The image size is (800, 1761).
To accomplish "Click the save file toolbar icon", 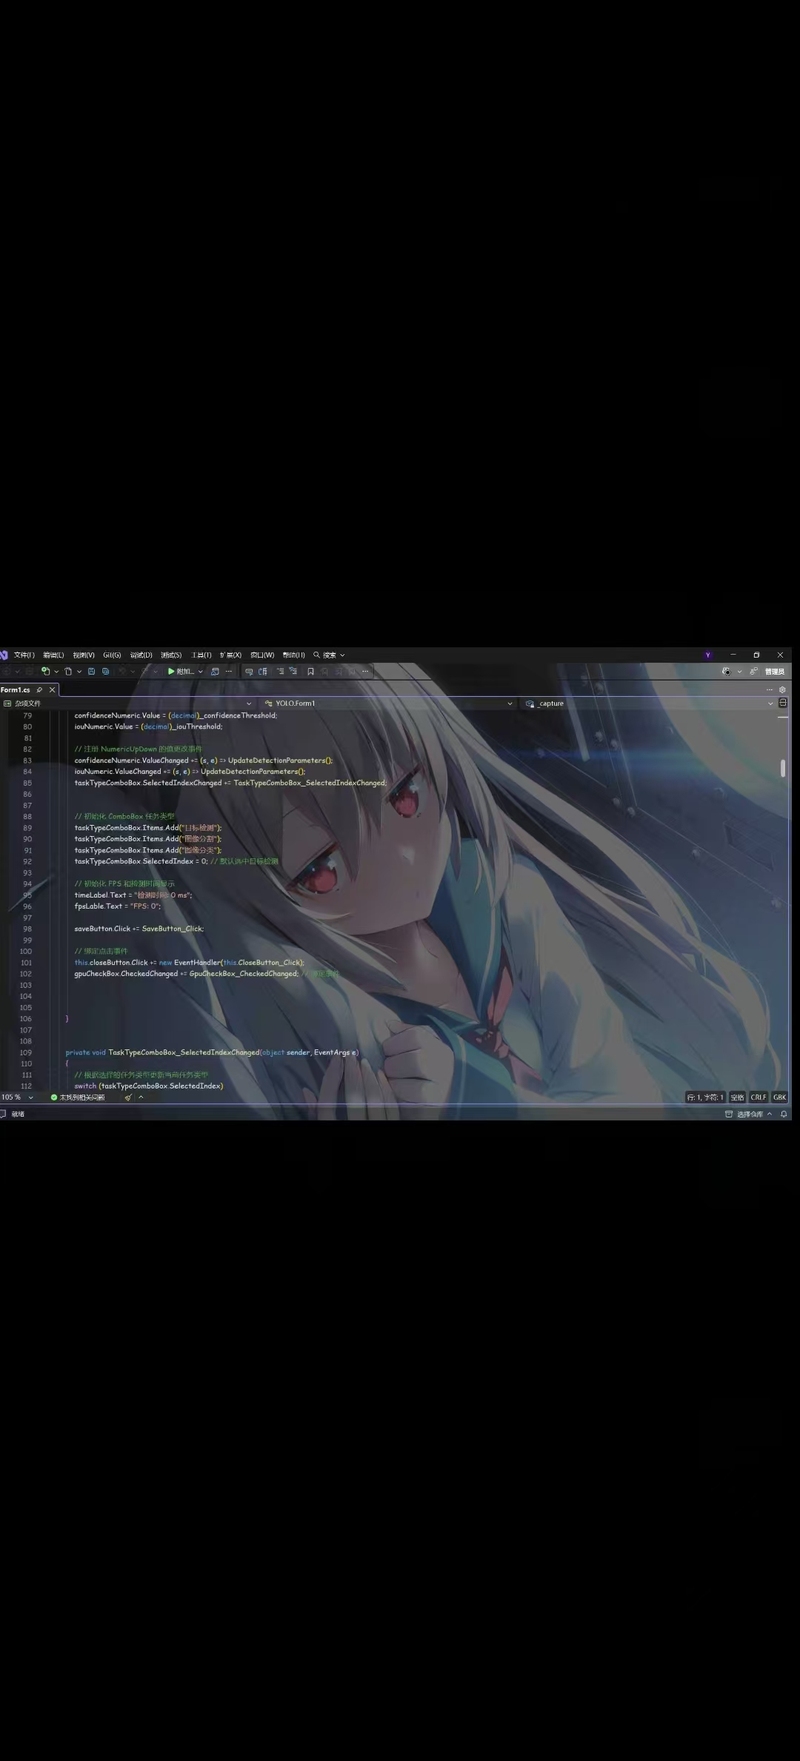I will (x=91, y=671).
